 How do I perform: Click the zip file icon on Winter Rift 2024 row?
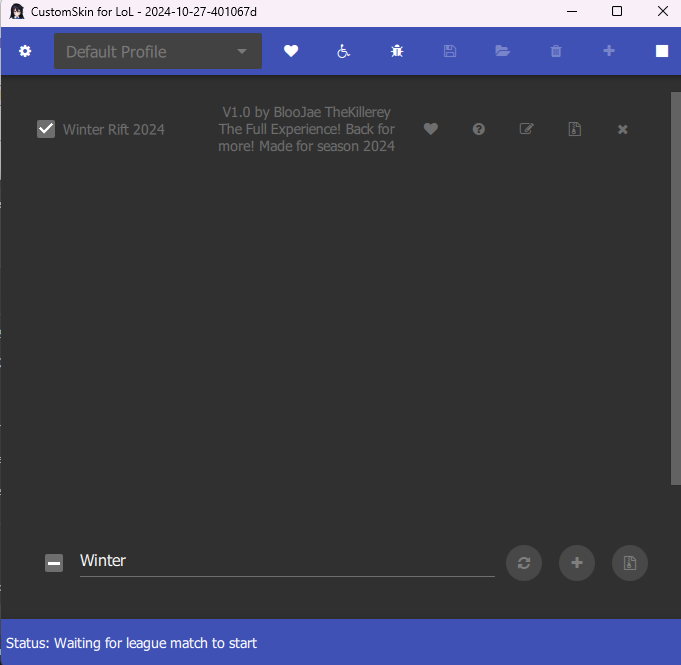575,129
